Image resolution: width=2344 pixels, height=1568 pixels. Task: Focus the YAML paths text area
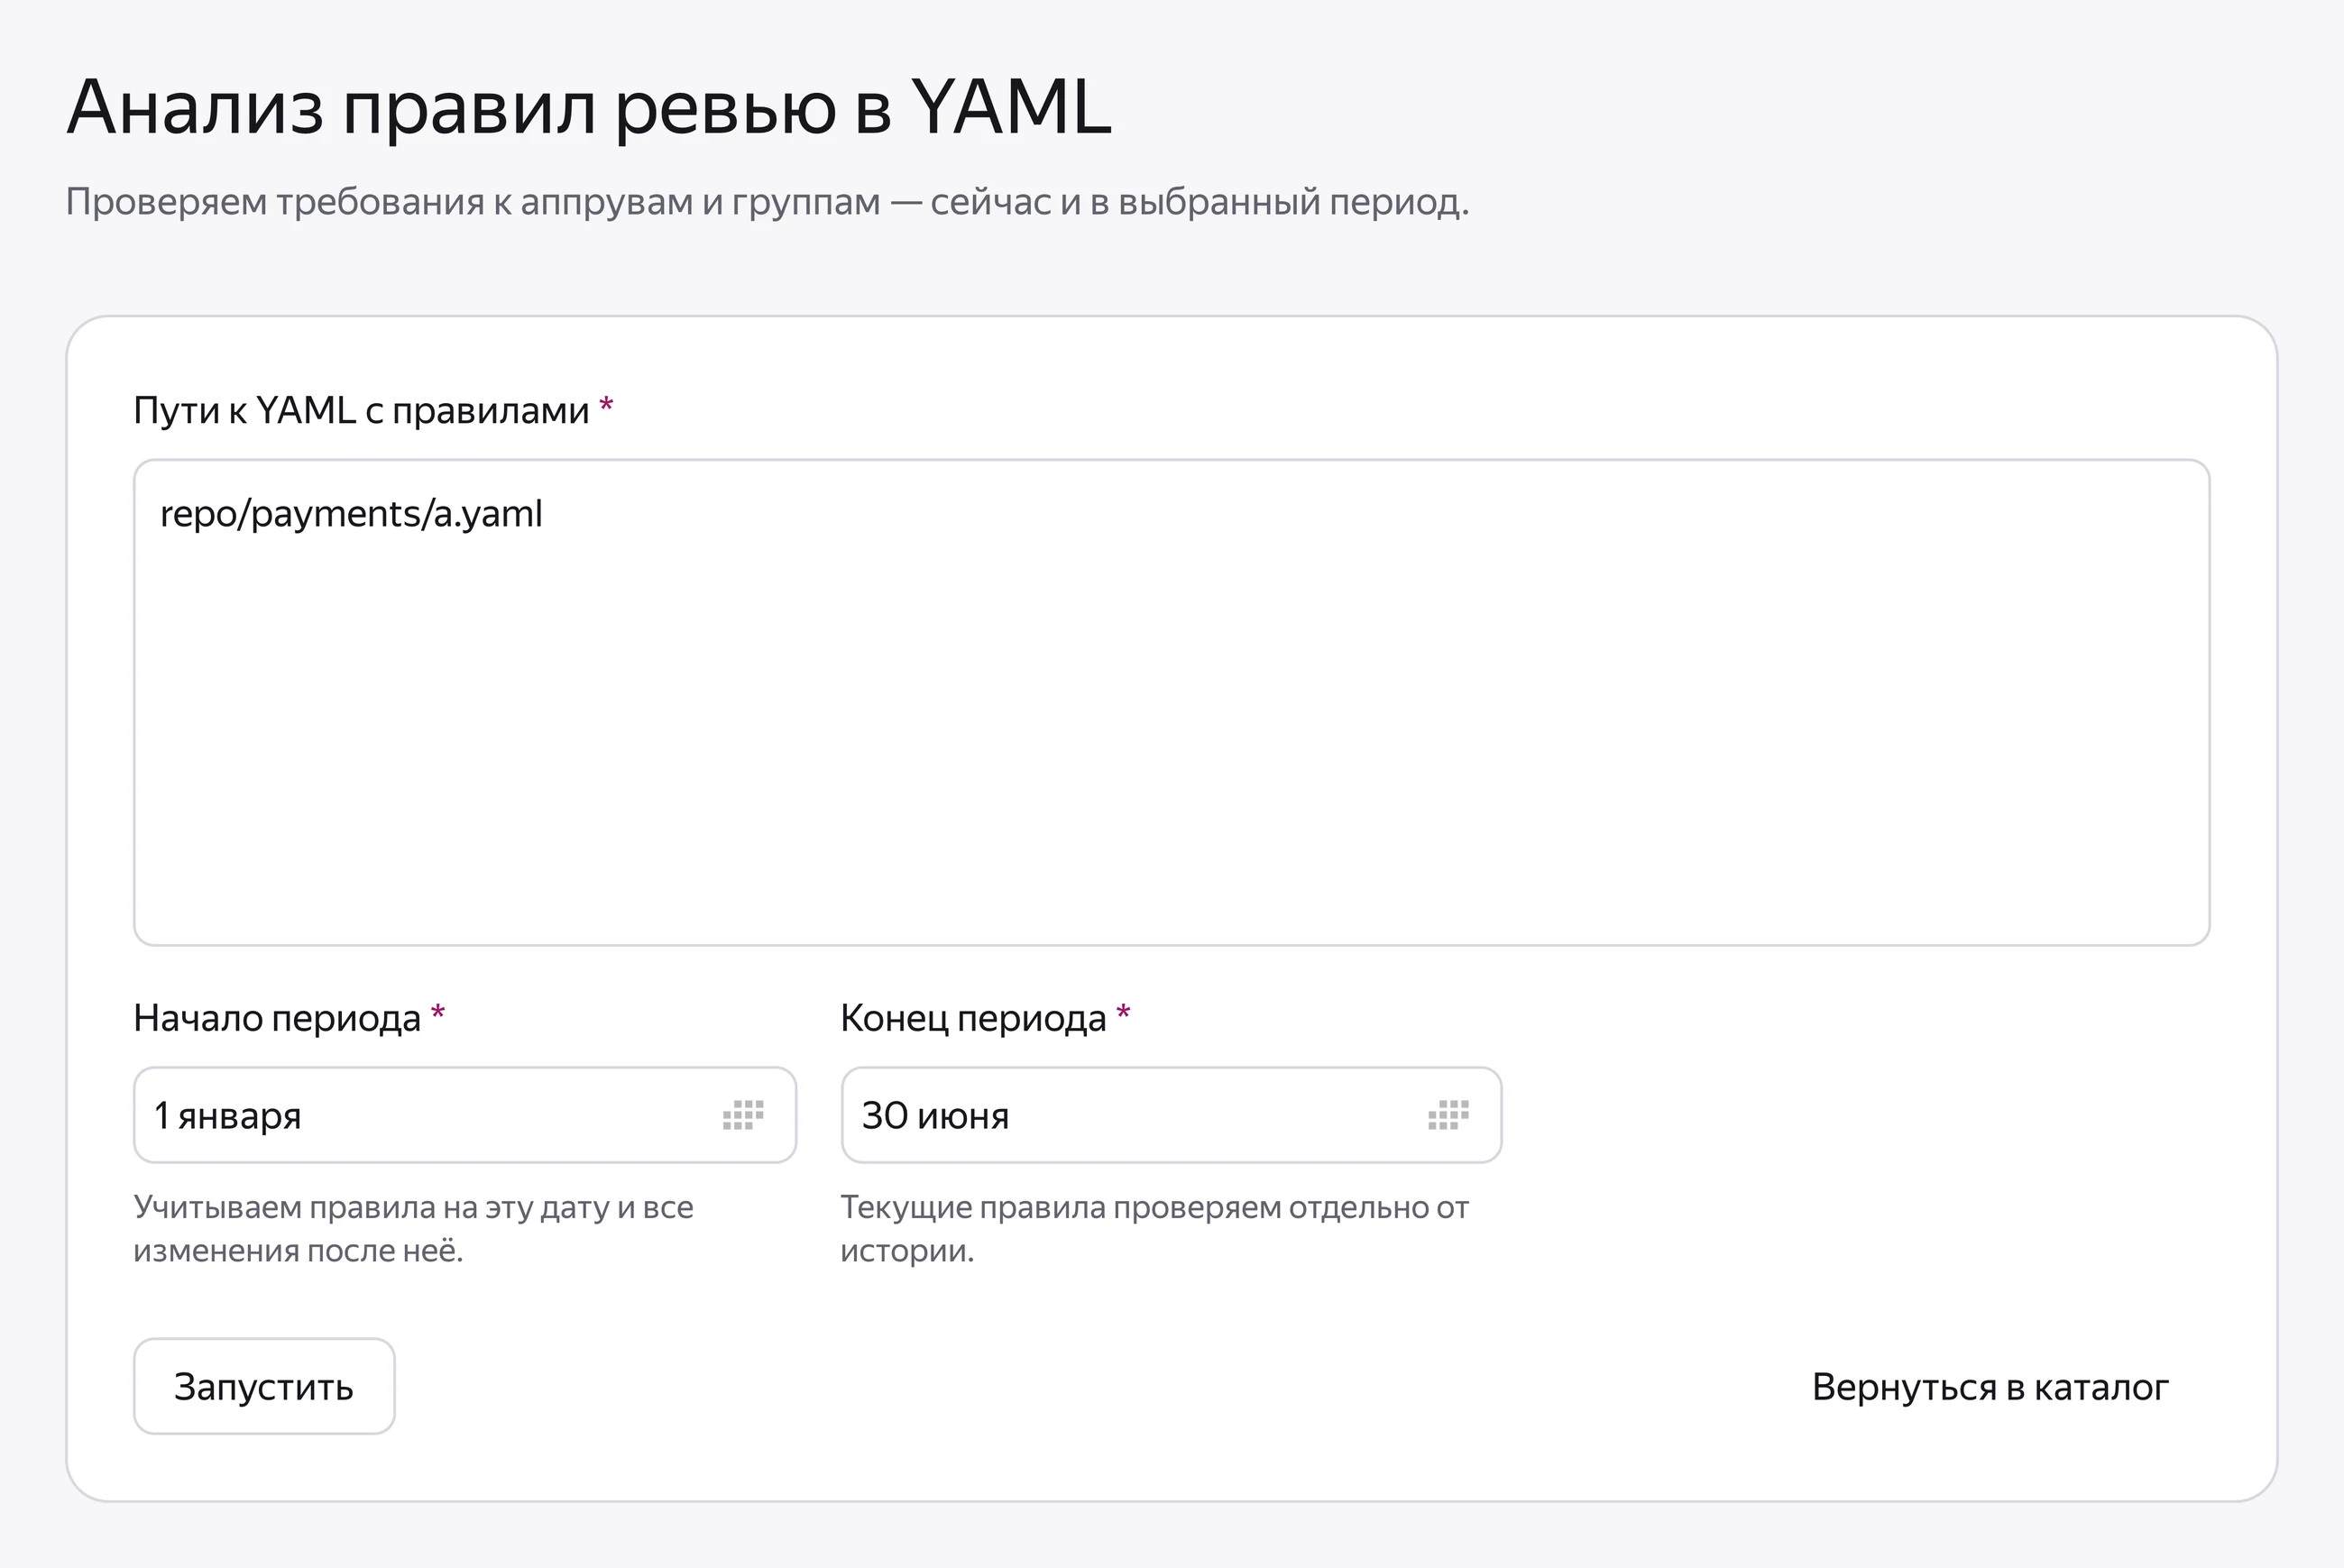1171,702
